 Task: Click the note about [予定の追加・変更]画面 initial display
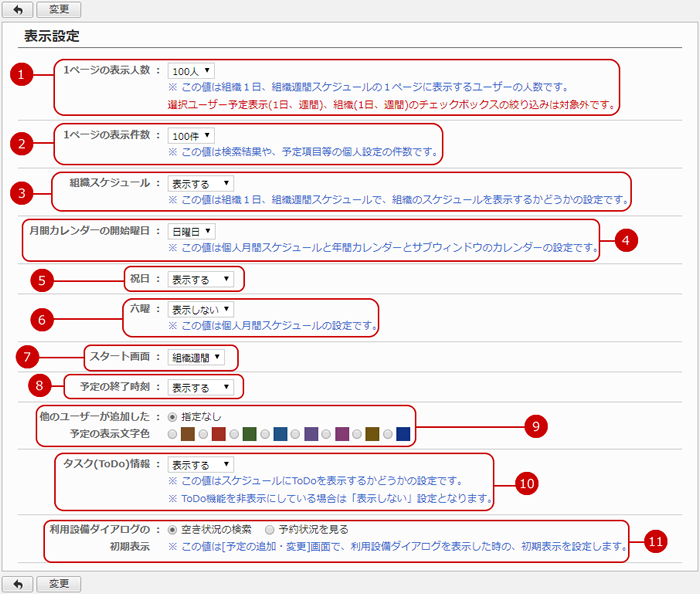click(x=397, y=546)
